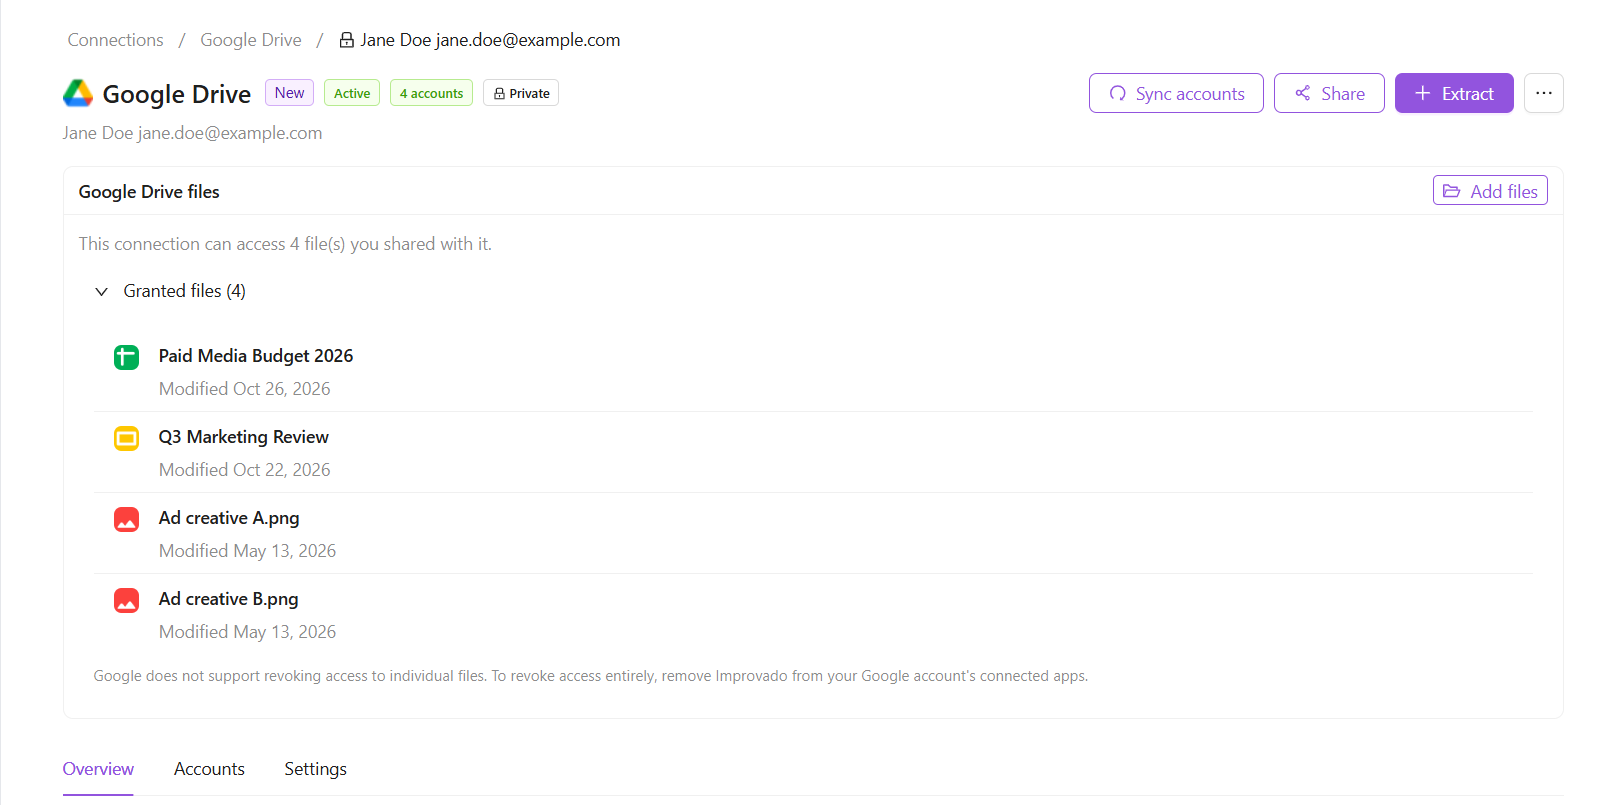Click the New badge

(289, 93)
